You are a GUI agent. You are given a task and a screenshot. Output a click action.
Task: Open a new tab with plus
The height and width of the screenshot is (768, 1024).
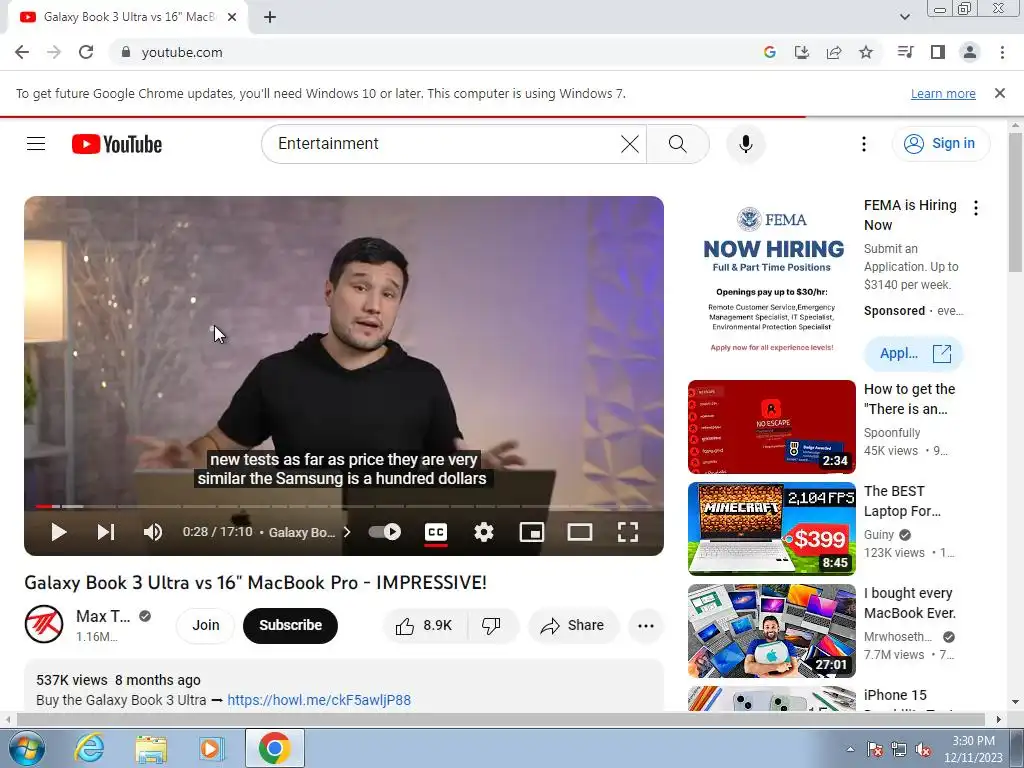click(x=270, y=17)
